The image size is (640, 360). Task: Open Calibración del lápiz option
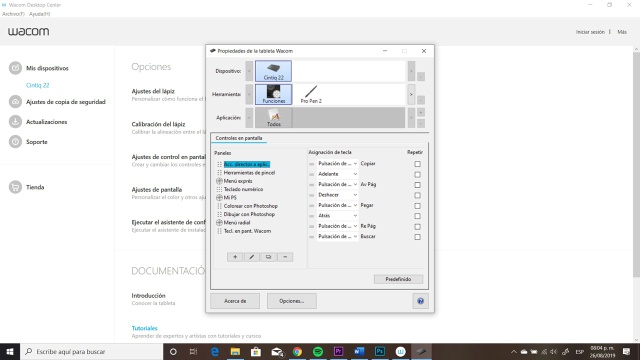(158, 124)
